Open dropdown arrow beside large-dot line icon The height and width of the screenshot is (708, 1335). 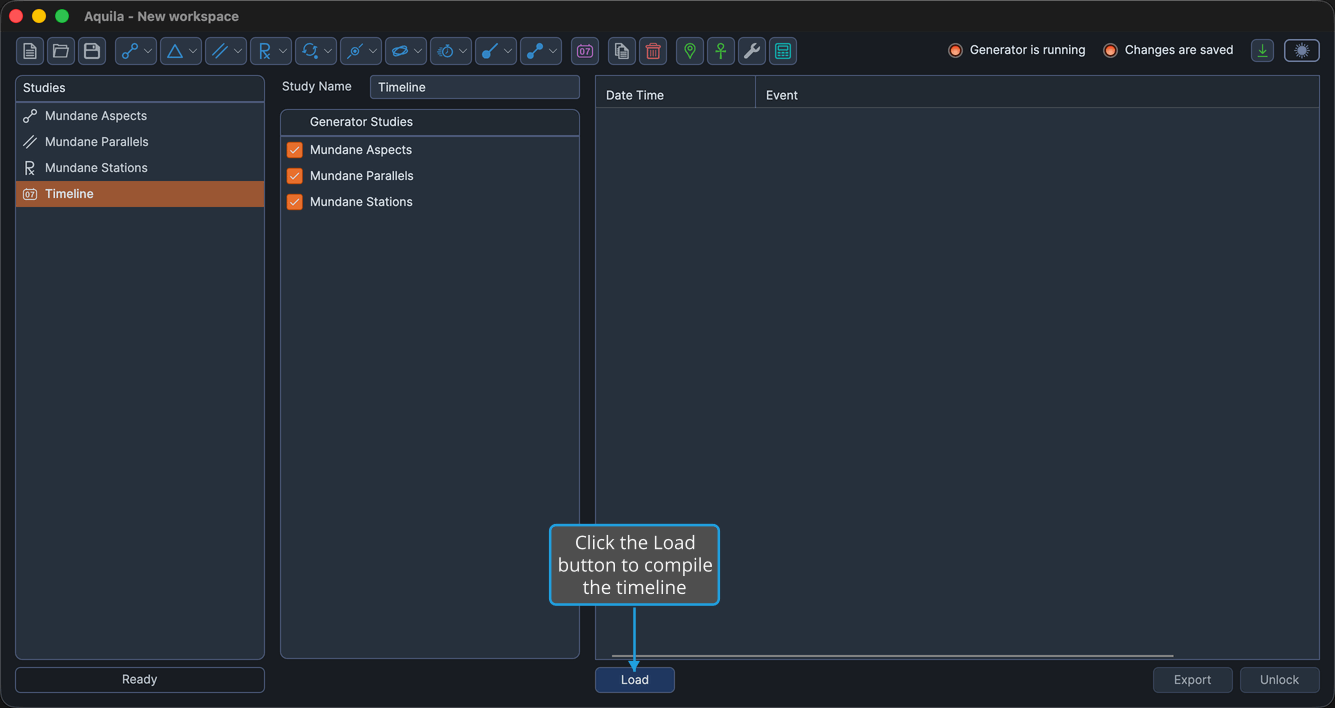(508, 51)
